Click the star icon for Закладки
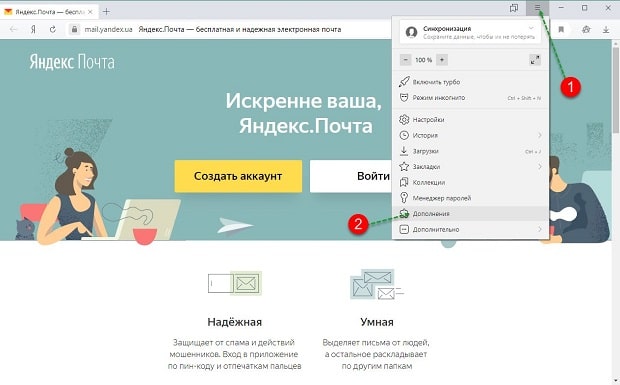Screen dimensions: 620x385 404,166
